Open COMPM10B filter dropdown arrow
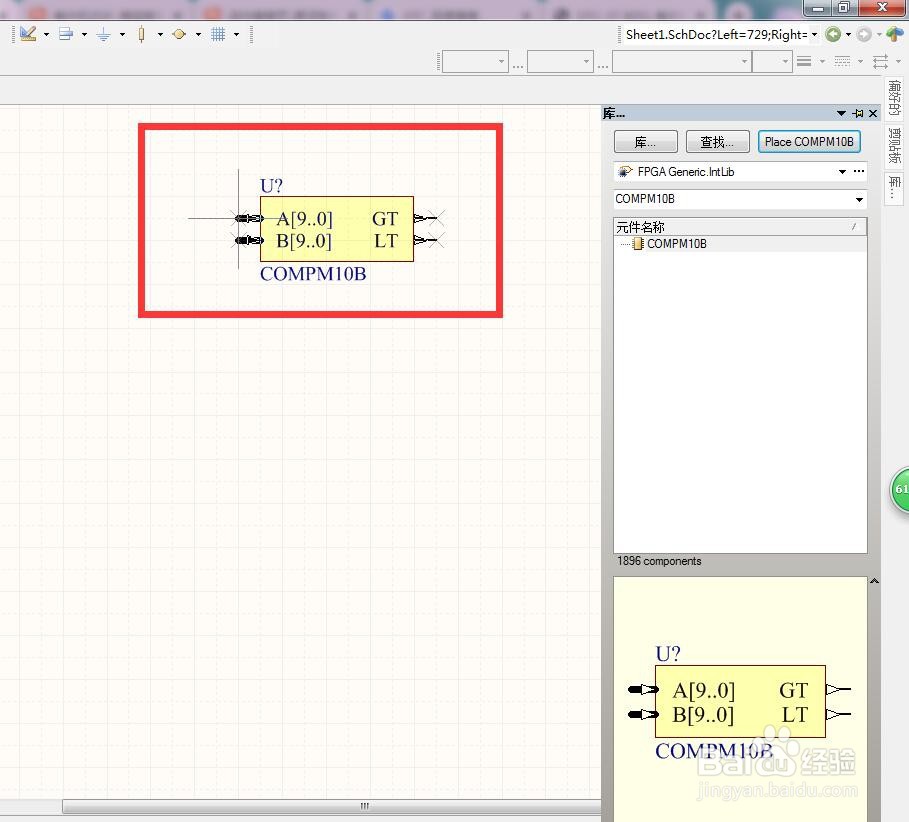The width and height of the screenshot is (909, 822). [859, 200]
